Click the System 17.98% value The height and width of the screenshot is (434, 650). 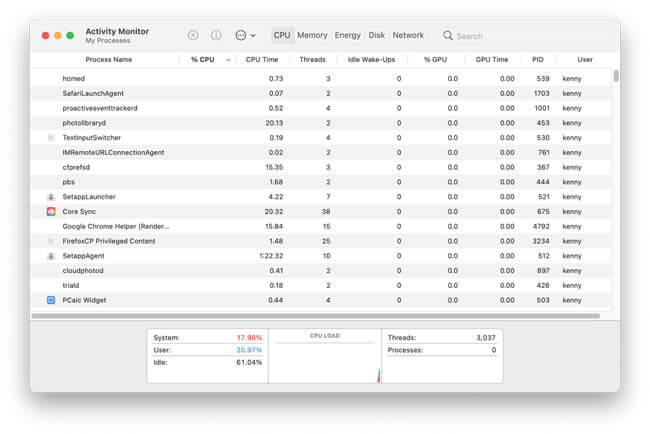click(x=249, y=338)
